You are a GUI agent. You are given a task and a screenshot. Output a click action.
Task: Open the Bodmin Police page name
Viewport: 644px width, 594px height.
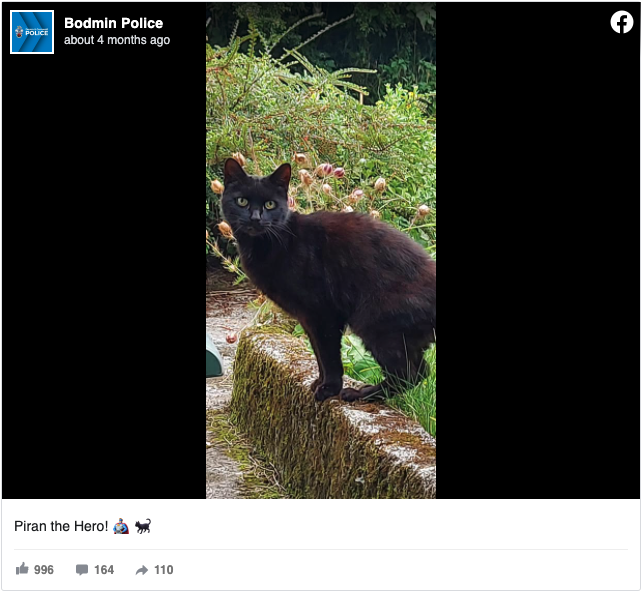(x=113, y=23)
